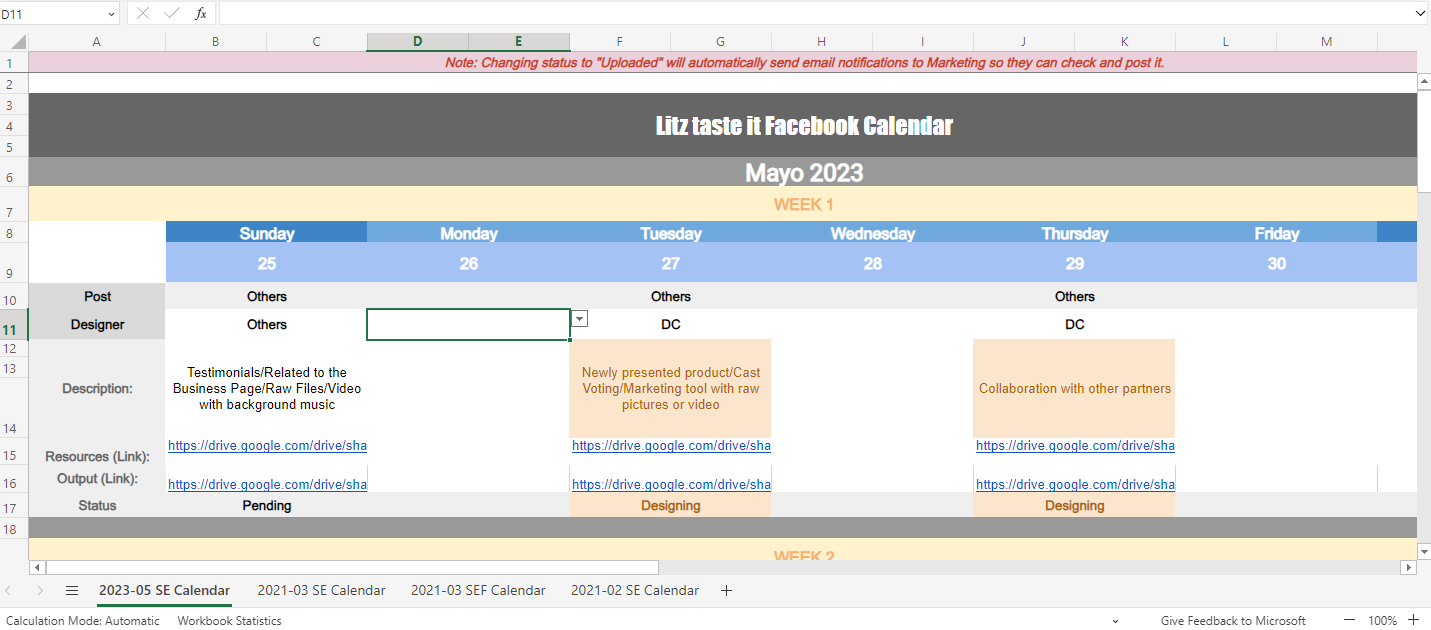Click Give Feedback to Microsoft
This screenshot has width=1431, height=630.
pos(1233,621)
